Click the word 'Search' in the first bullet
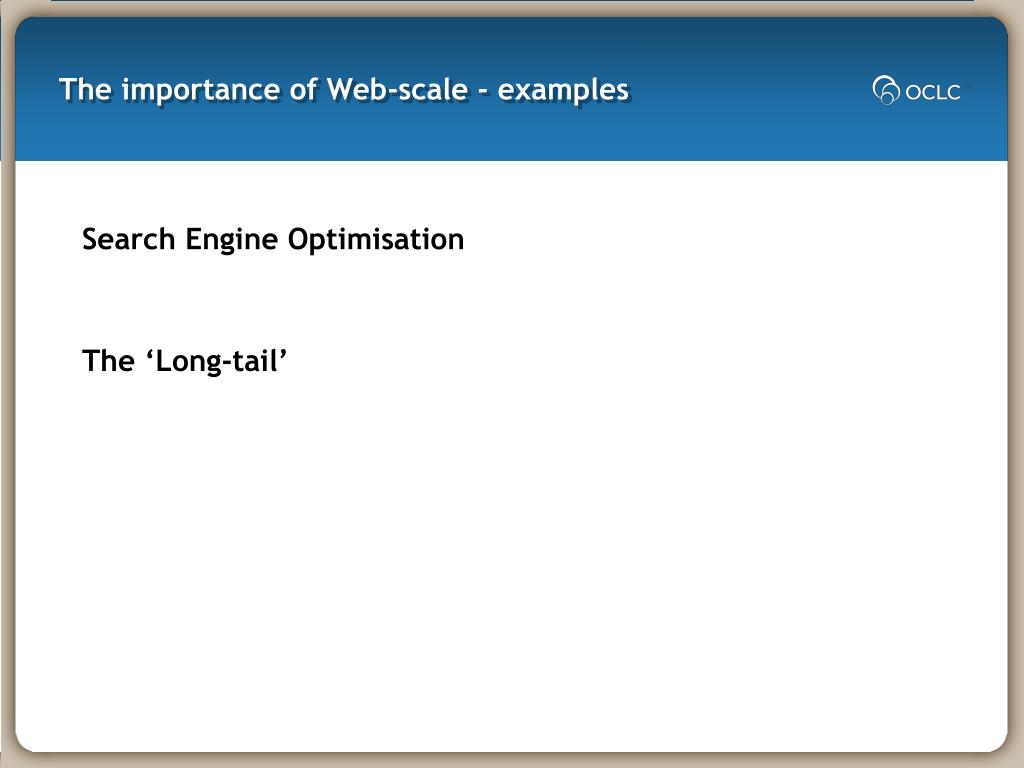 [129, 238]
